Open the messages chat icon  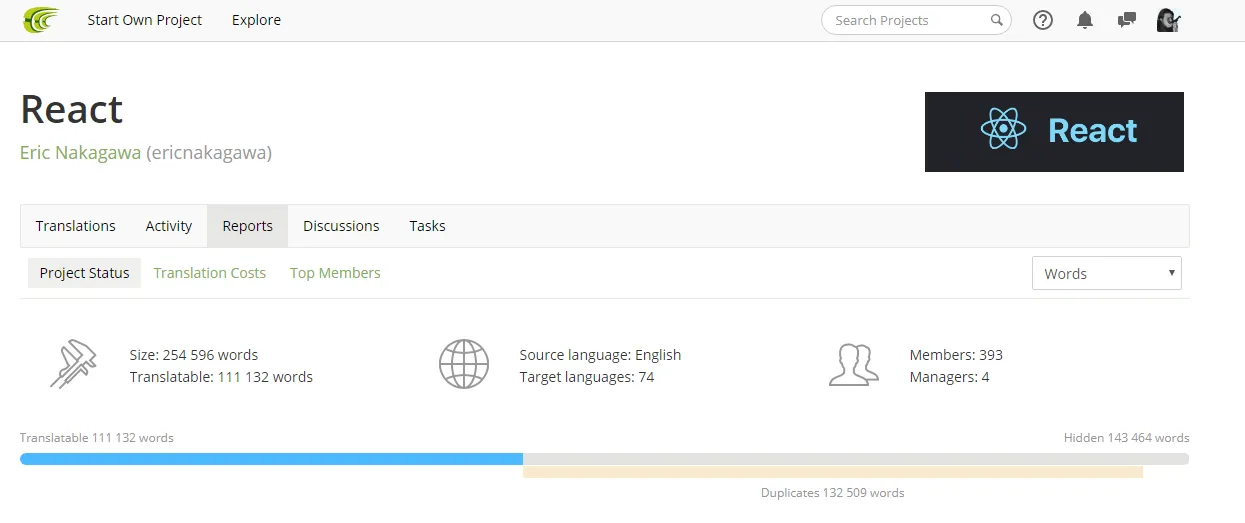1127,20
